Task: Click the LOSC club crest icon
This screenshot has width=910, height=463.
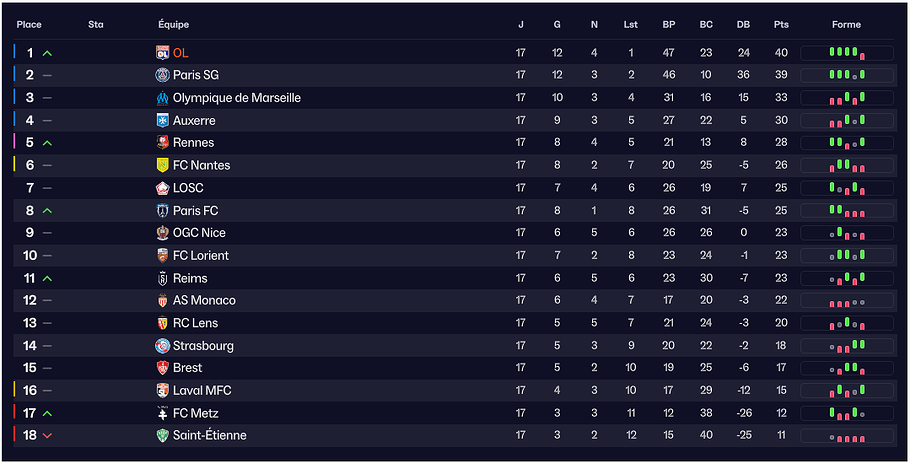Action: [x=162, y=188]
